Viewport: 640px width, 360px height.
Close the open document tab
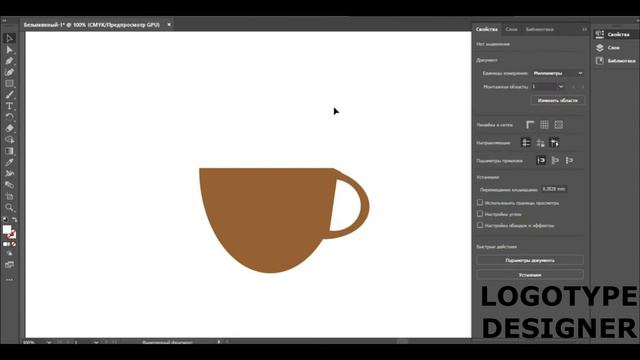169,24
